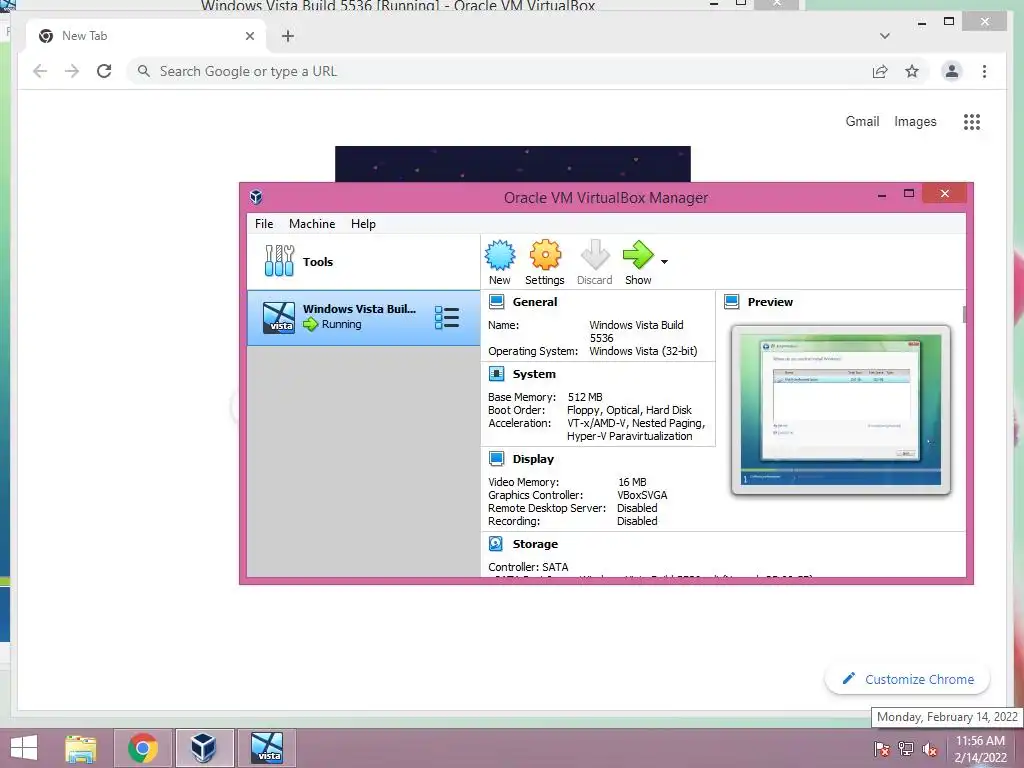The height and width of the screenshot is (768, 1024).
Task: Click the General section monitor icon
Action: coord(496,302)
